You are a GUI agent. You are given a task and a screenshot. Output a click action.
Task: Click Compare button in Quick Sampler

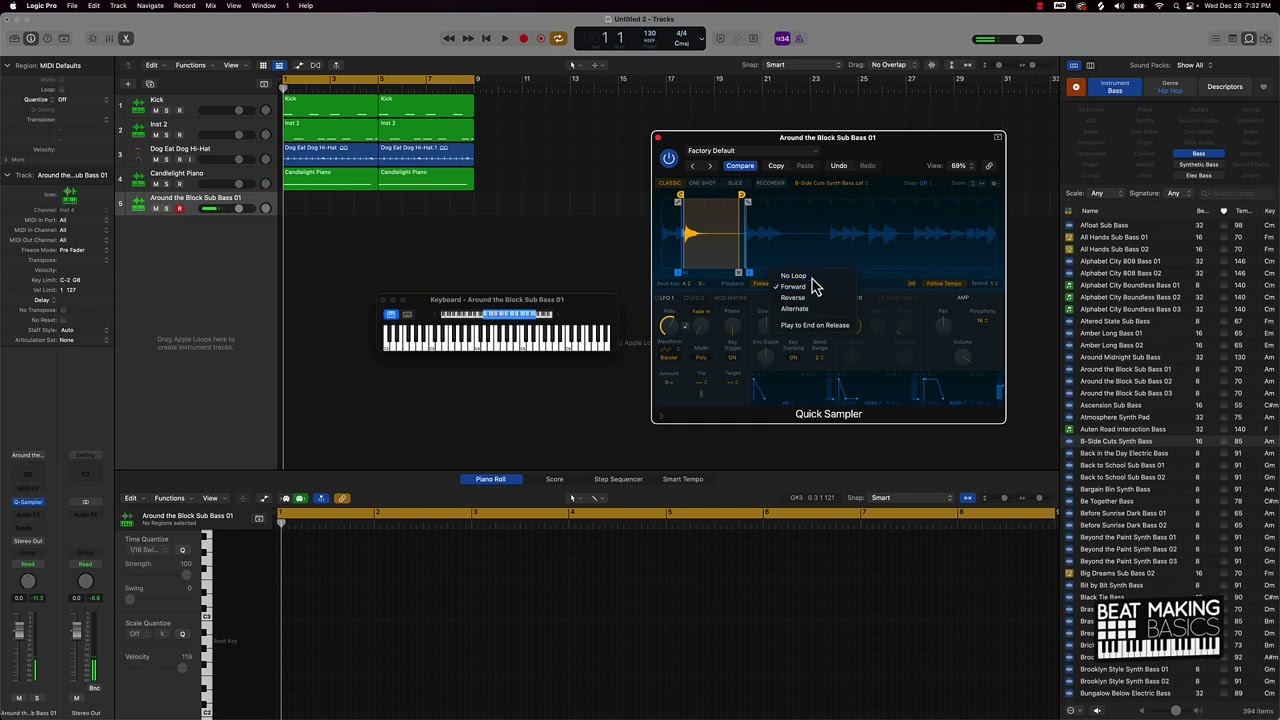click(740, 166)
